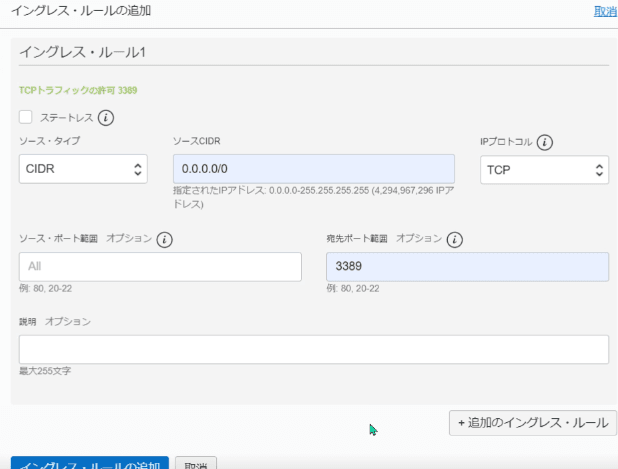Click the 宛先ポート範囲 field containing 3389
Image resolution: width=618 pixels, height=469 pixels.
click(467, 267)
